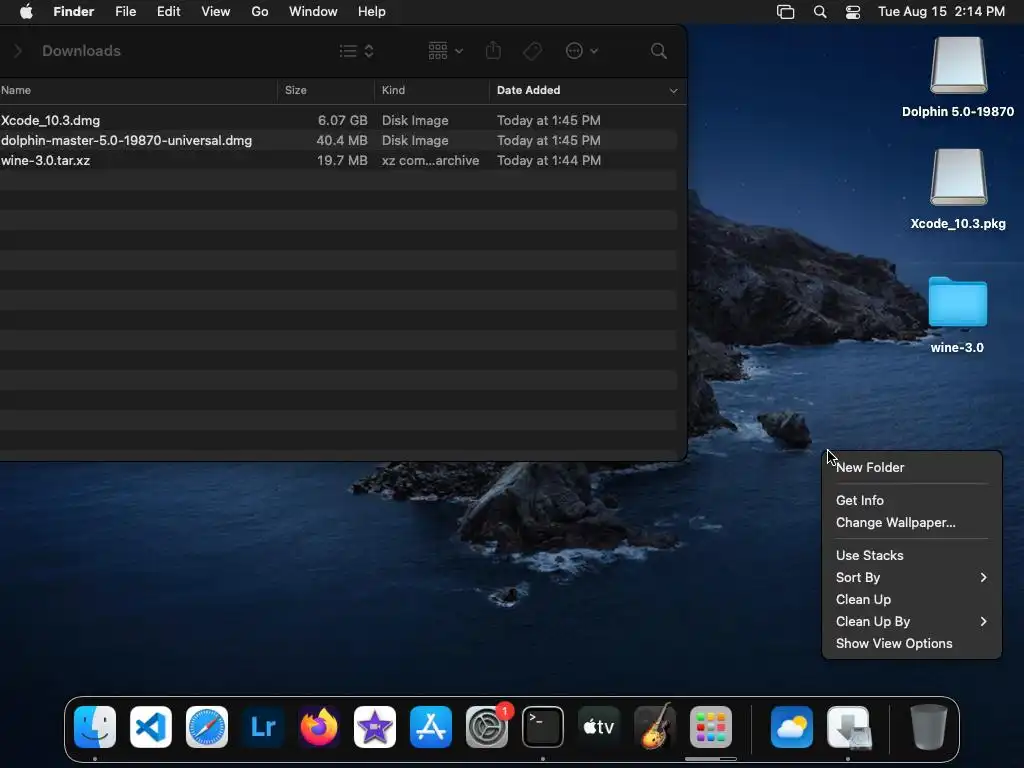Open Lightroom from the Dock

tap(263, 727)
